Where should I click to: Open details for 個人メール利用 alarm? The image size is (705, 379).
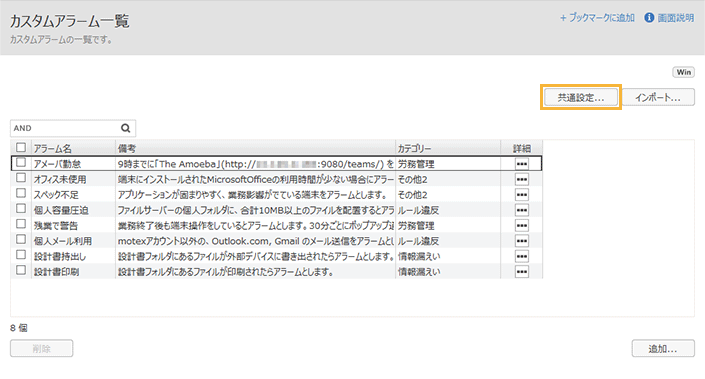(522, 241)
